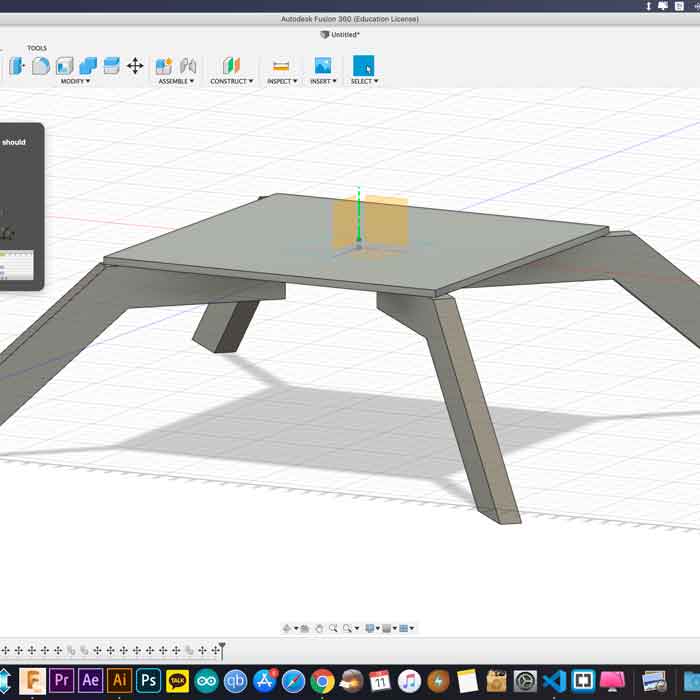Activate the Select tool icon
700x700 pixels.
pos(363,66)
